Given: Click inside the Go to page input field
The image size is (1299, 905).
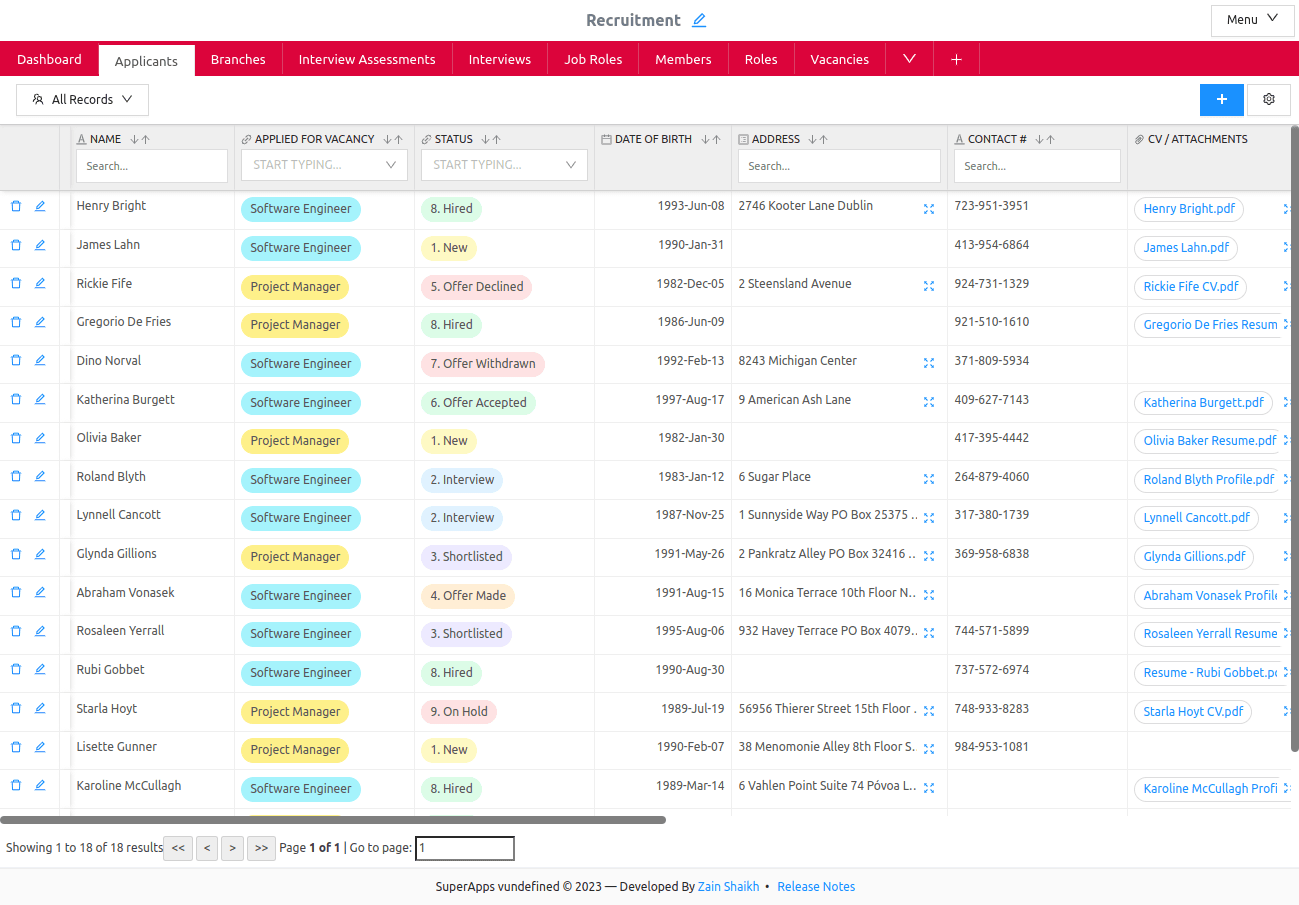Looking at the screenshot, I should click(x=464, y=847).
